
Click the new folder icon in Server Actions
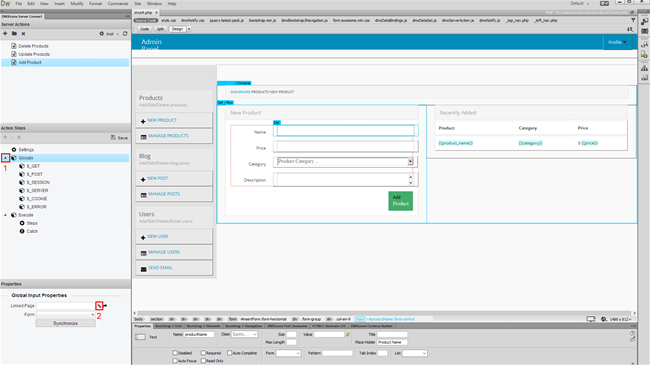point(14,34)
